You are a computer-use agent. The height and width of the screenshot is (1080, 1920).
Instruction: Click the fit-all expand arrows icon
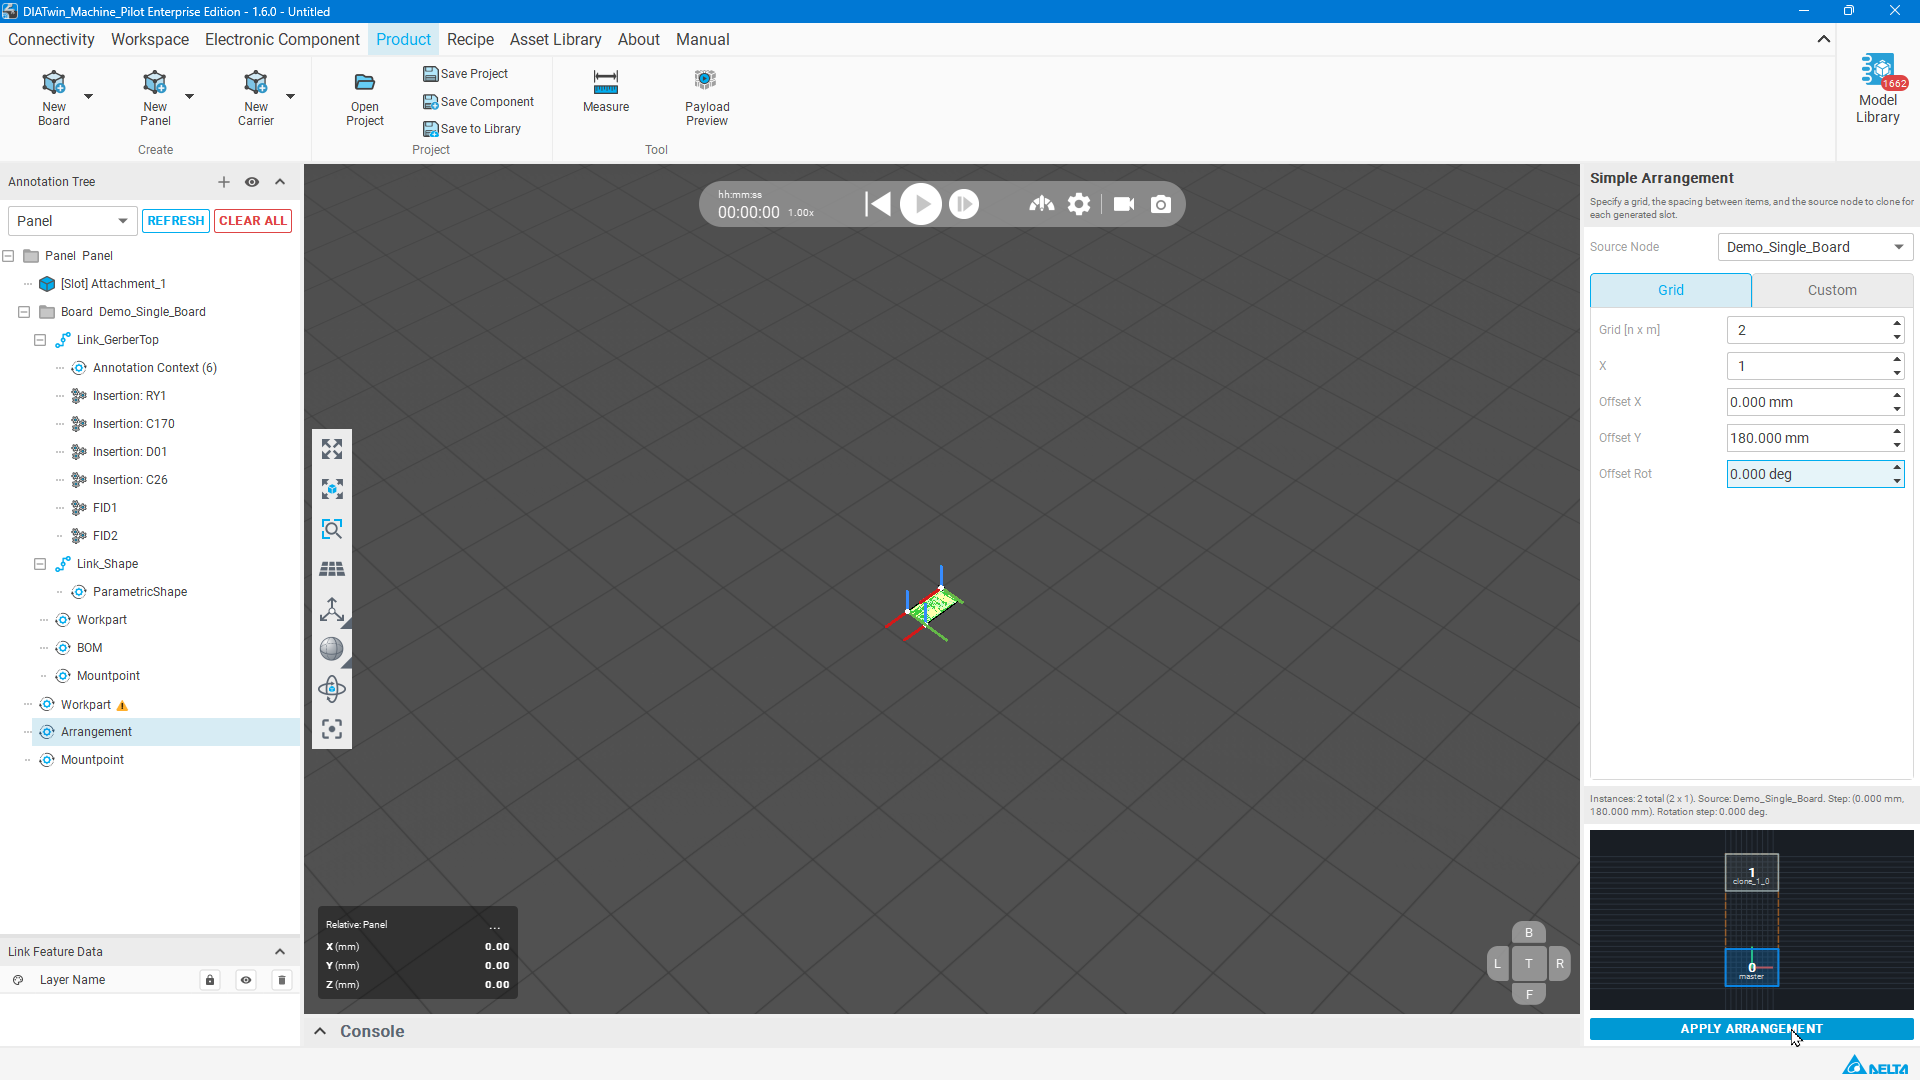click(332, 449)
